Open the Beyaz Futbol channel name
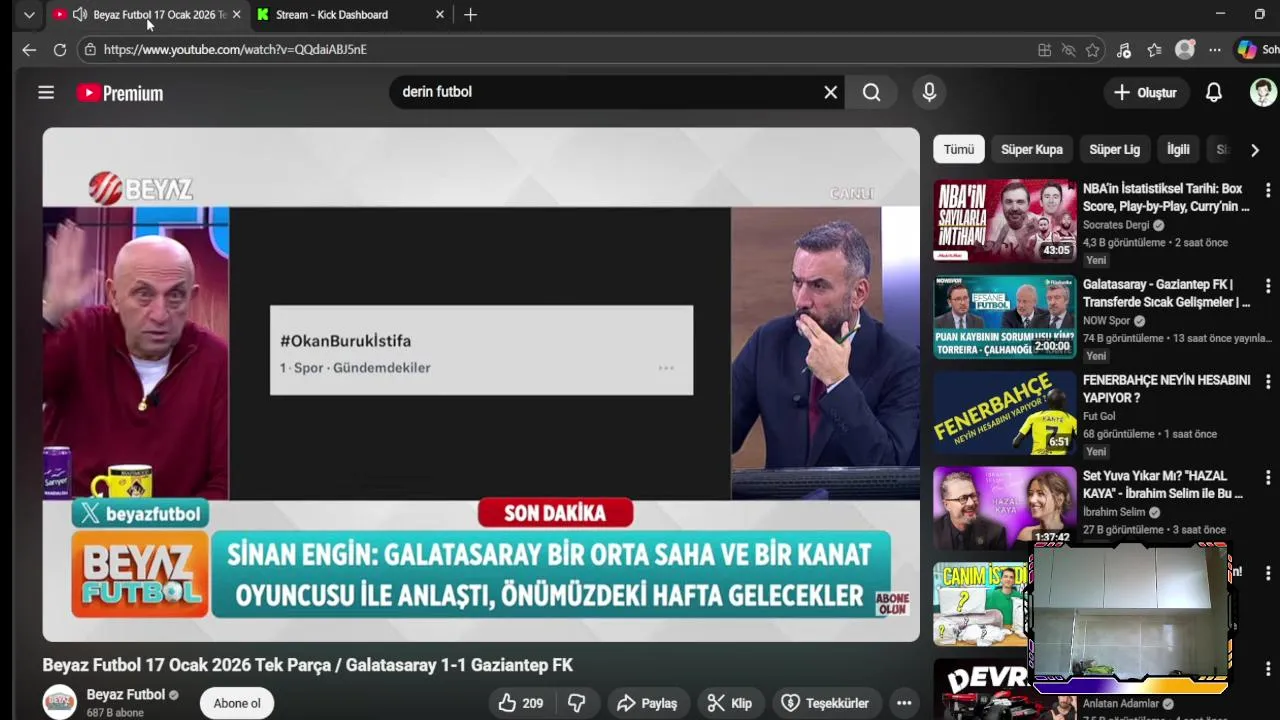The height and width of the screenshot is (720, 1280). [x=126, y=695]
